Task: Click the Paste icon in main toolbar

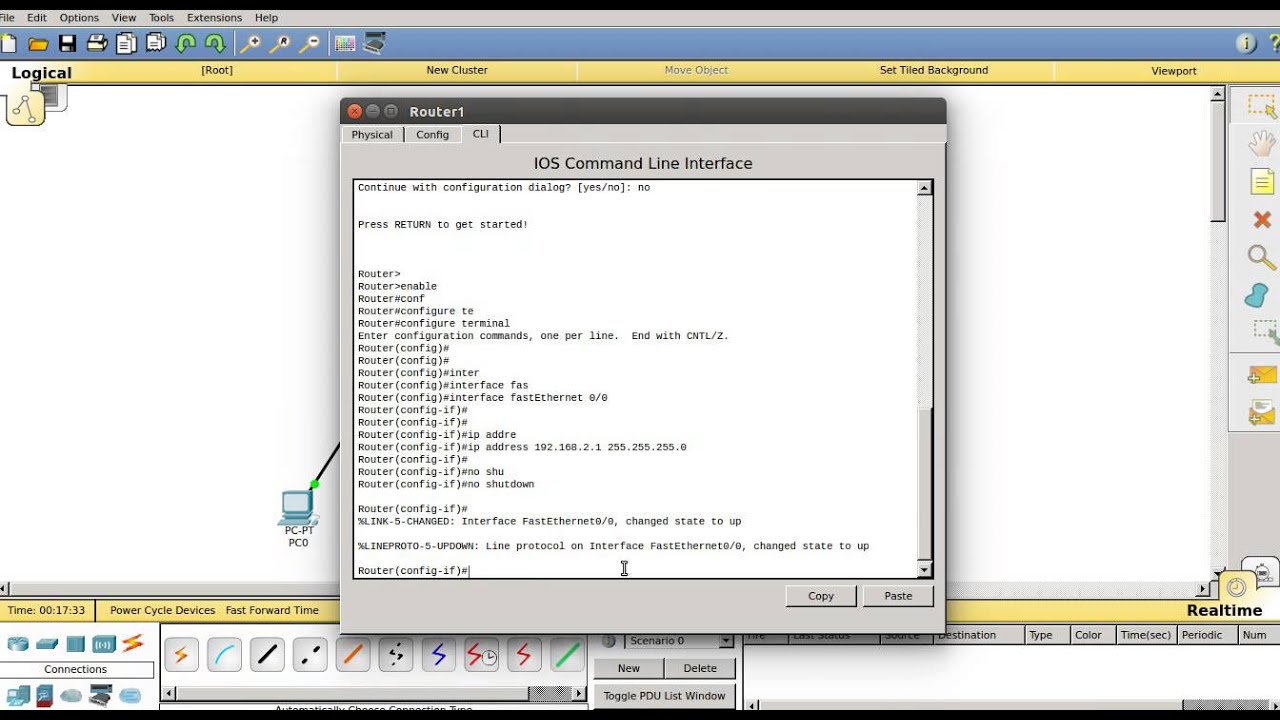Action: [156, 43]
